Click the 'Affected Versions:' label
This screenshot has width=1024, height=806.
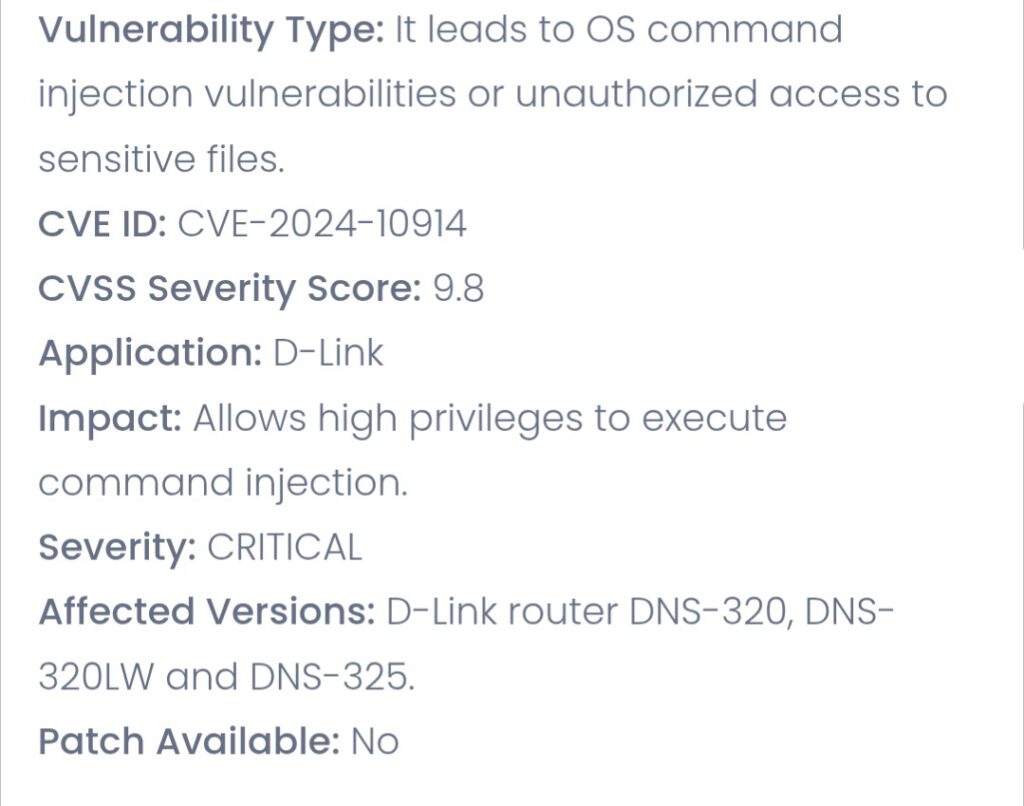point(206,612)
